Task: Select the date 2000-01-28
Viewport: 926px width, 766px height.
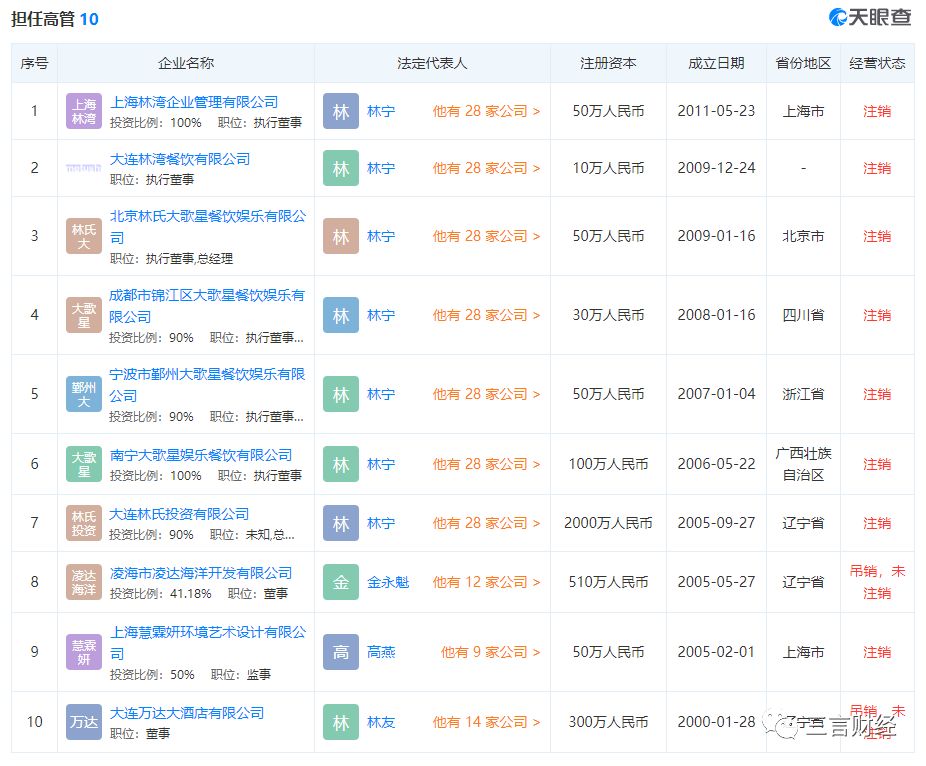Action: pyautogui.click(x=716, y=722)
